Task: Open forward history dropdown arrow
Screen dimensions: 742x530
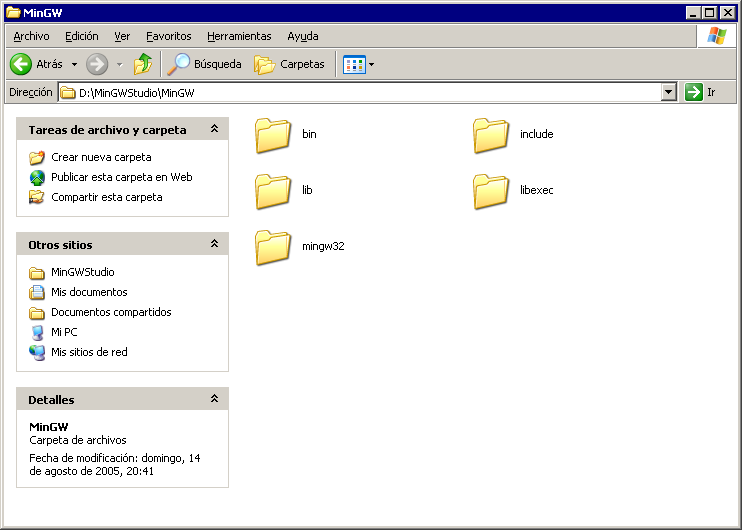Action: (x=120, y=64)
